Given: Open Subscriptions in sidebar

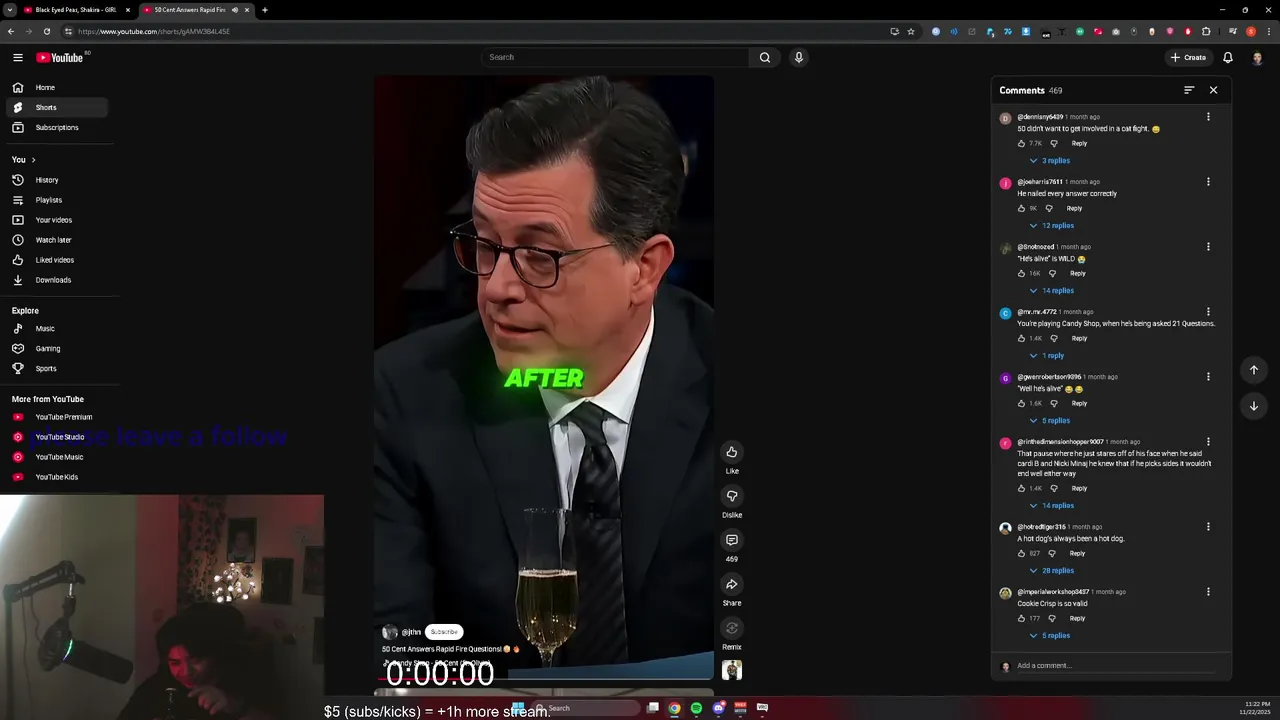Looking at the screenshot, I should [x=56, y=127].
